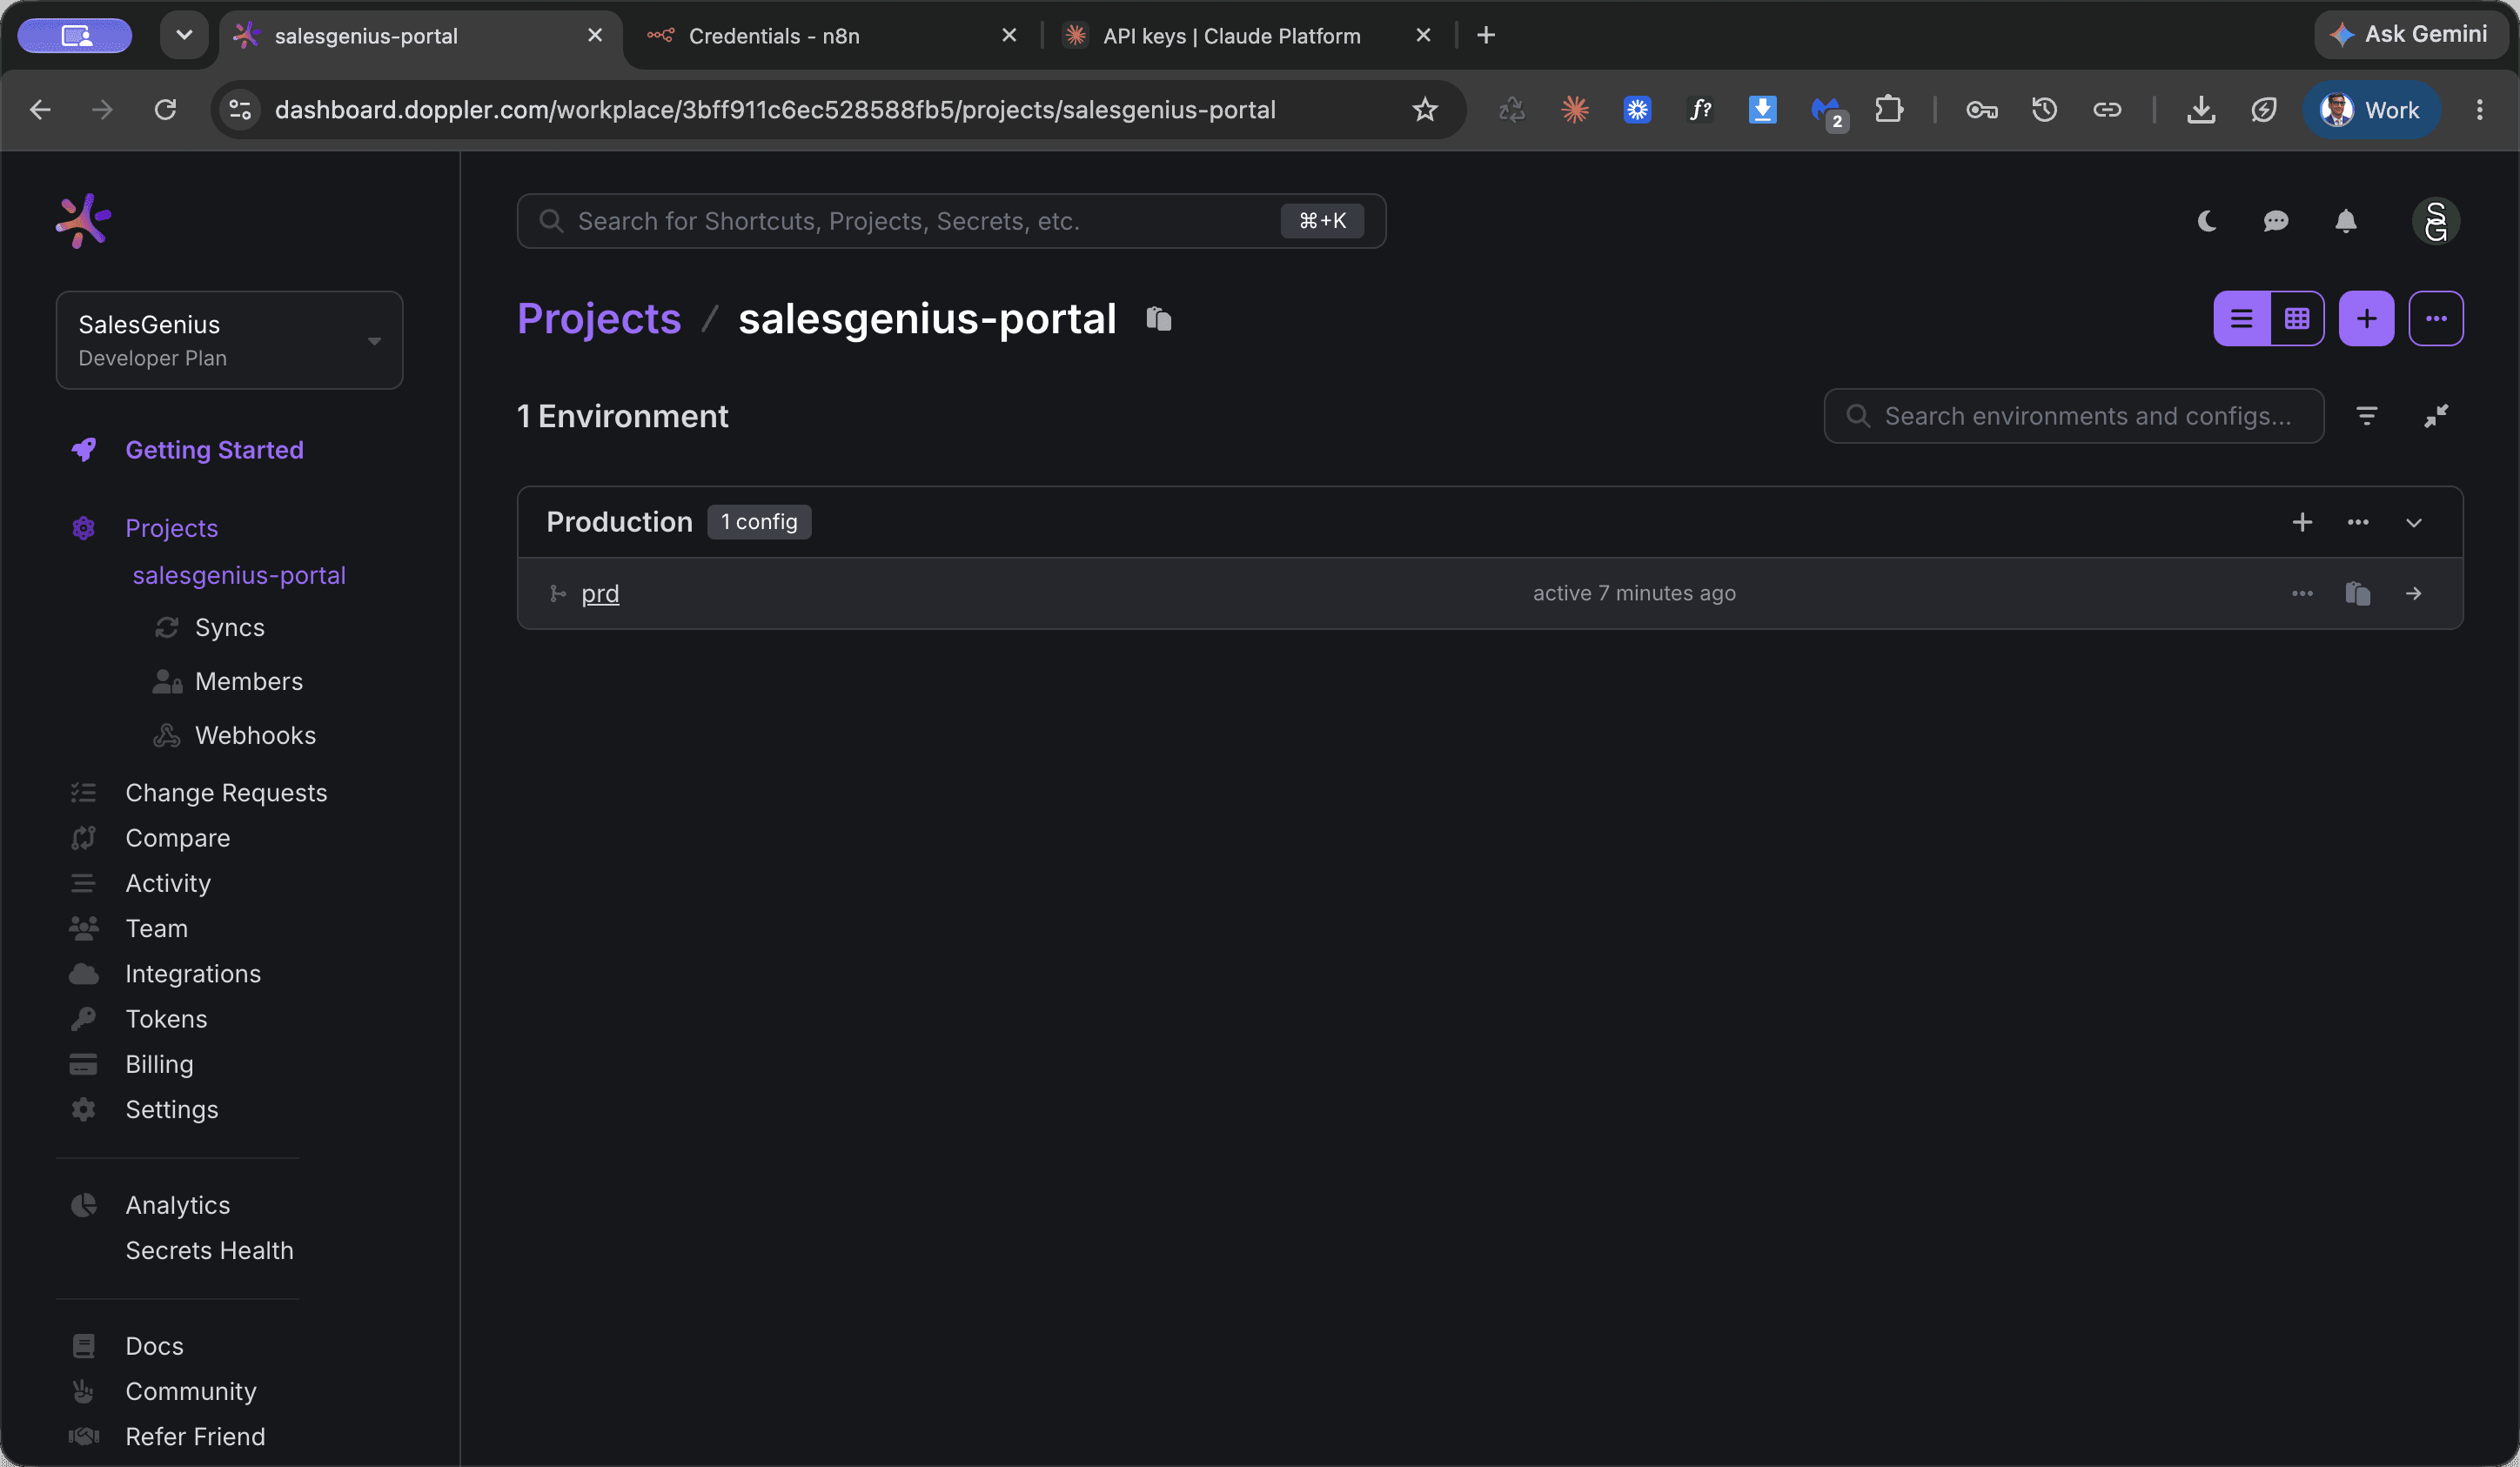
Task: Open project more options menu
Action: tap(2436, 319)
